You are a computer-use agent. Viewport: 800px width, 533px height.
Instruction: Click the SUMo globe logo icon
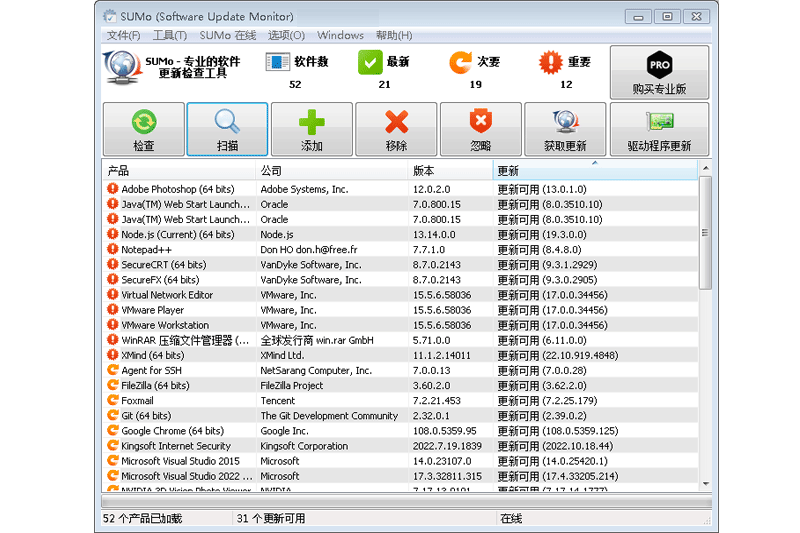[122, 67]
